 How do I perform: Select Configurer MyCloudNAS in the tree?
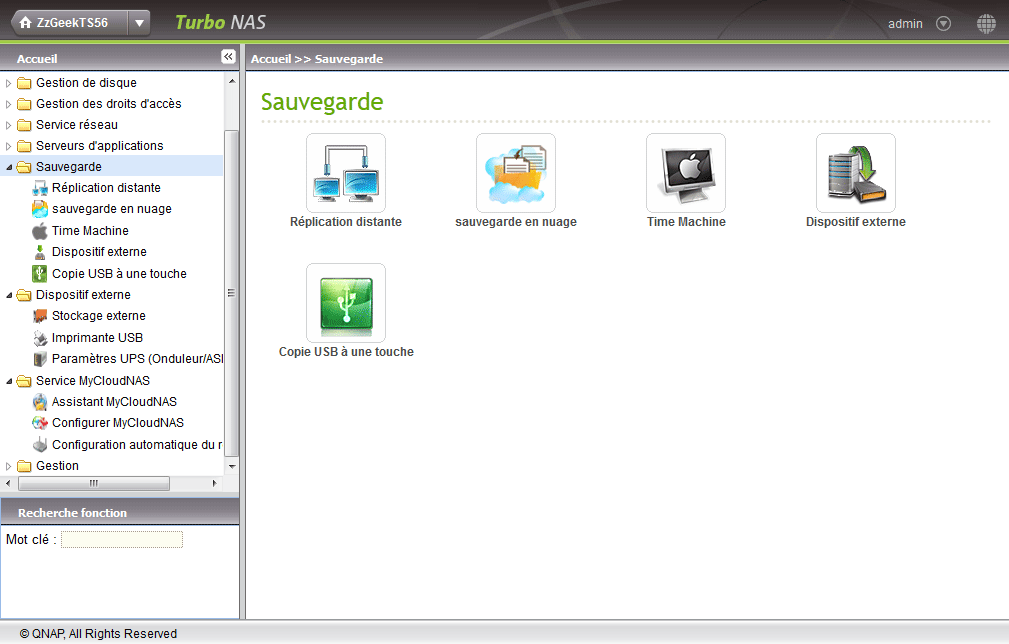(118, 423)
